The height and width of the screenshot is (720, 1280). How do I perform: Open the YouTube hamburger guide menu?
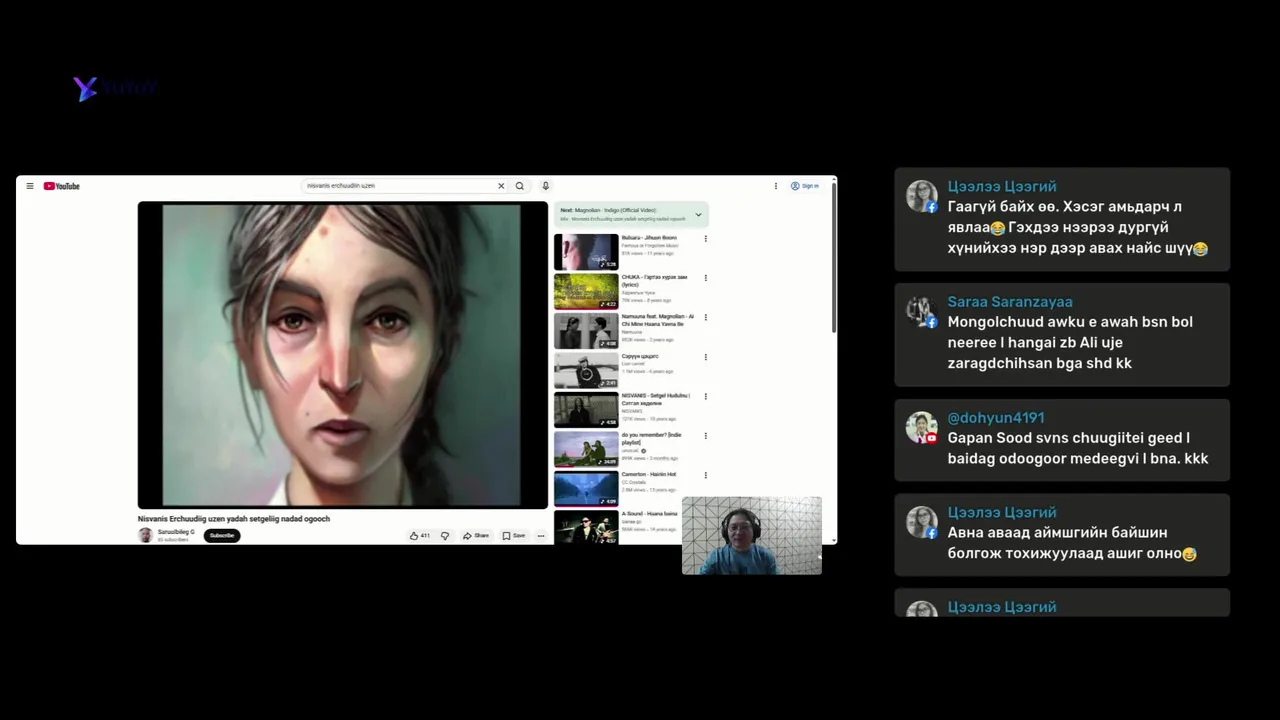30,186
